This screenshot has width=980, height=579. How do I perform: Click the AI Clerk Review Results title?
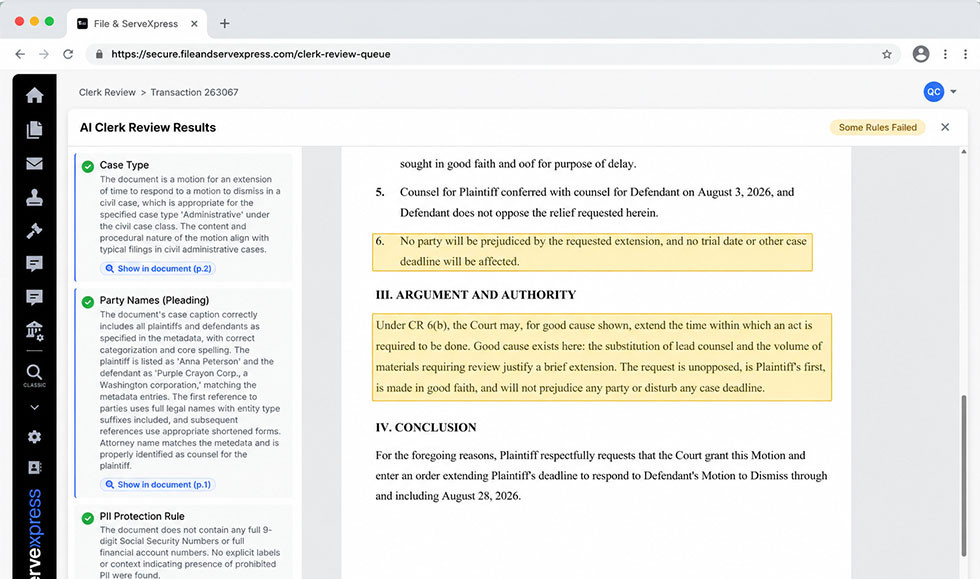pyautogui.click(x=148, y=128)
